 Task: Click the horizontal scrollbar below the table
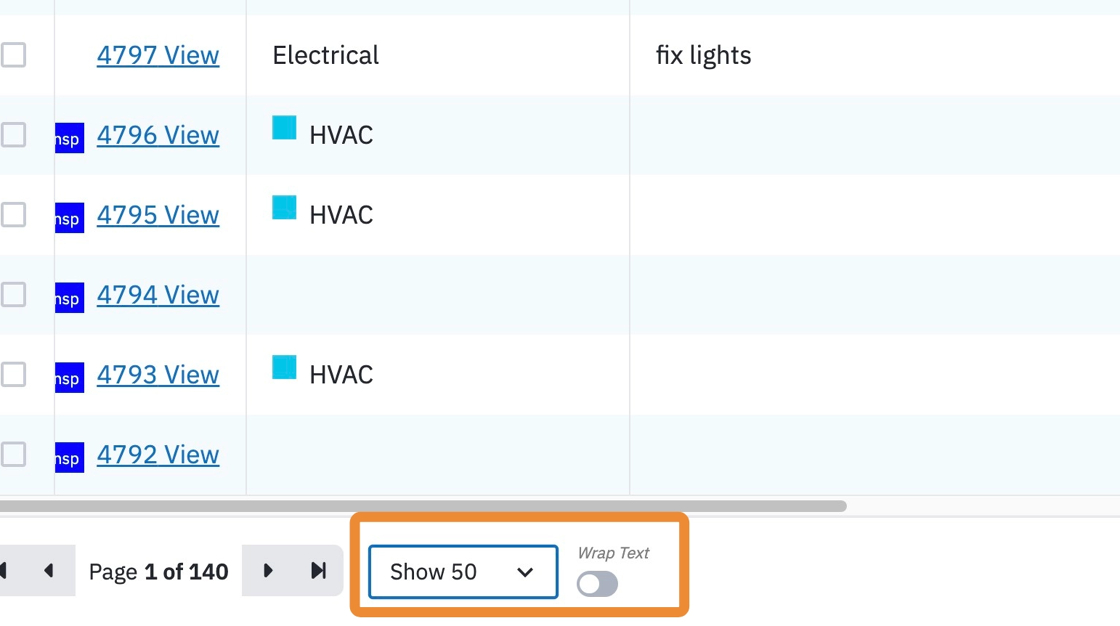click(423, 506)
